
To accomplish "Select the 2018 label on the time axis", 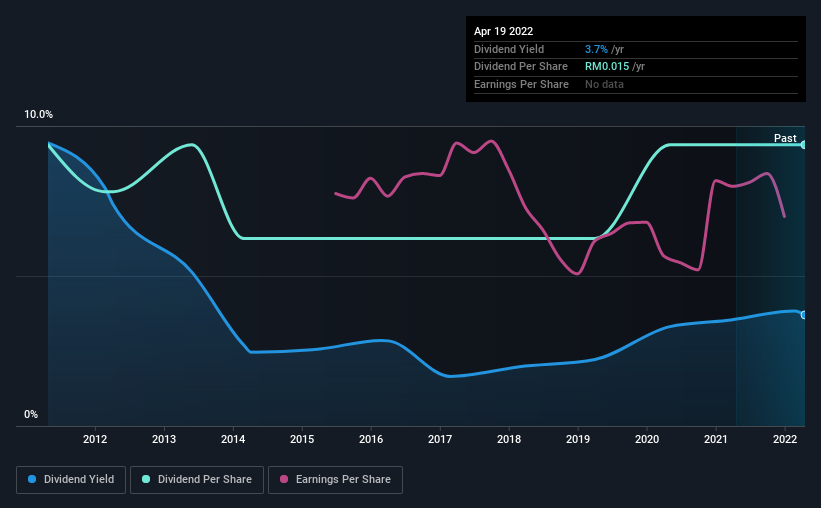I will (x=509, y=439).
